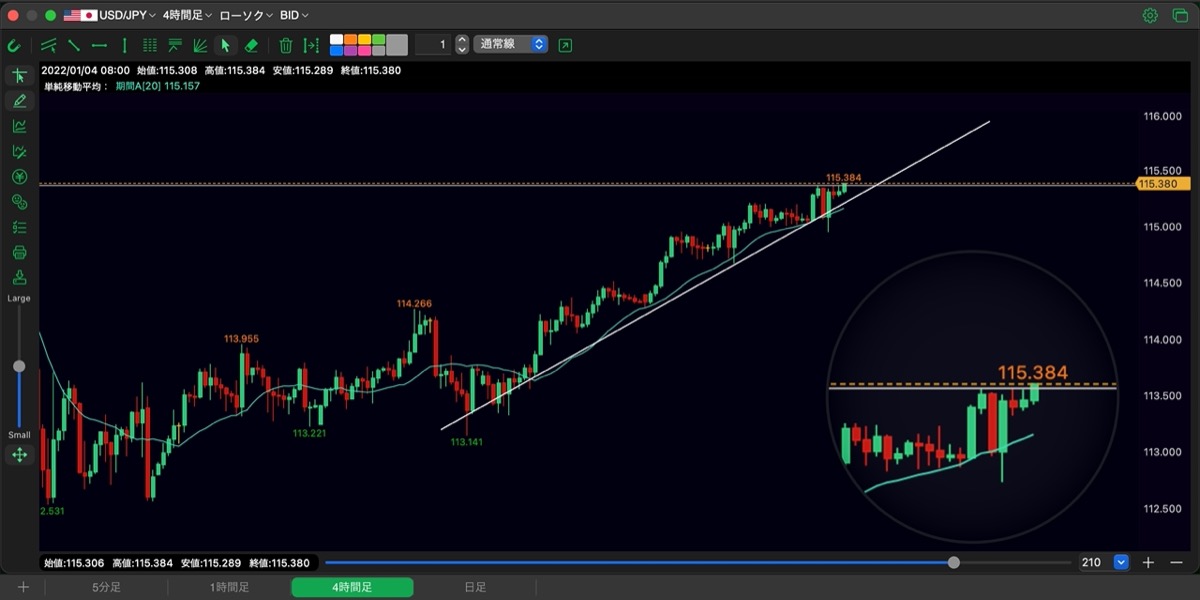Select the vertical line drawing tool
Screen dimensions: 1200x600
(x=124, y=45)
